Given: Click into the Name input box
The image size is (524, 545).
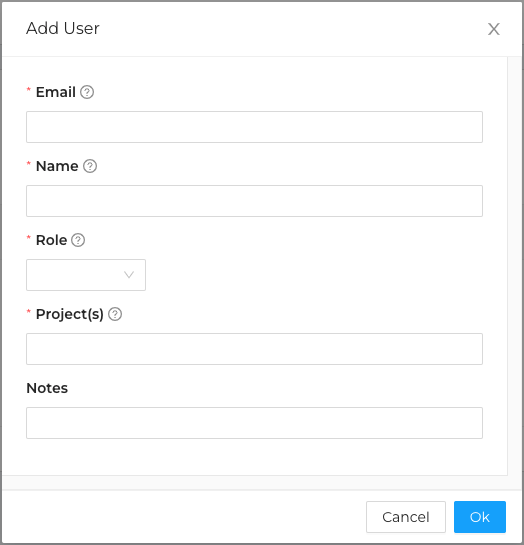Looking at the screenshot, I should [x=254, y=201].
